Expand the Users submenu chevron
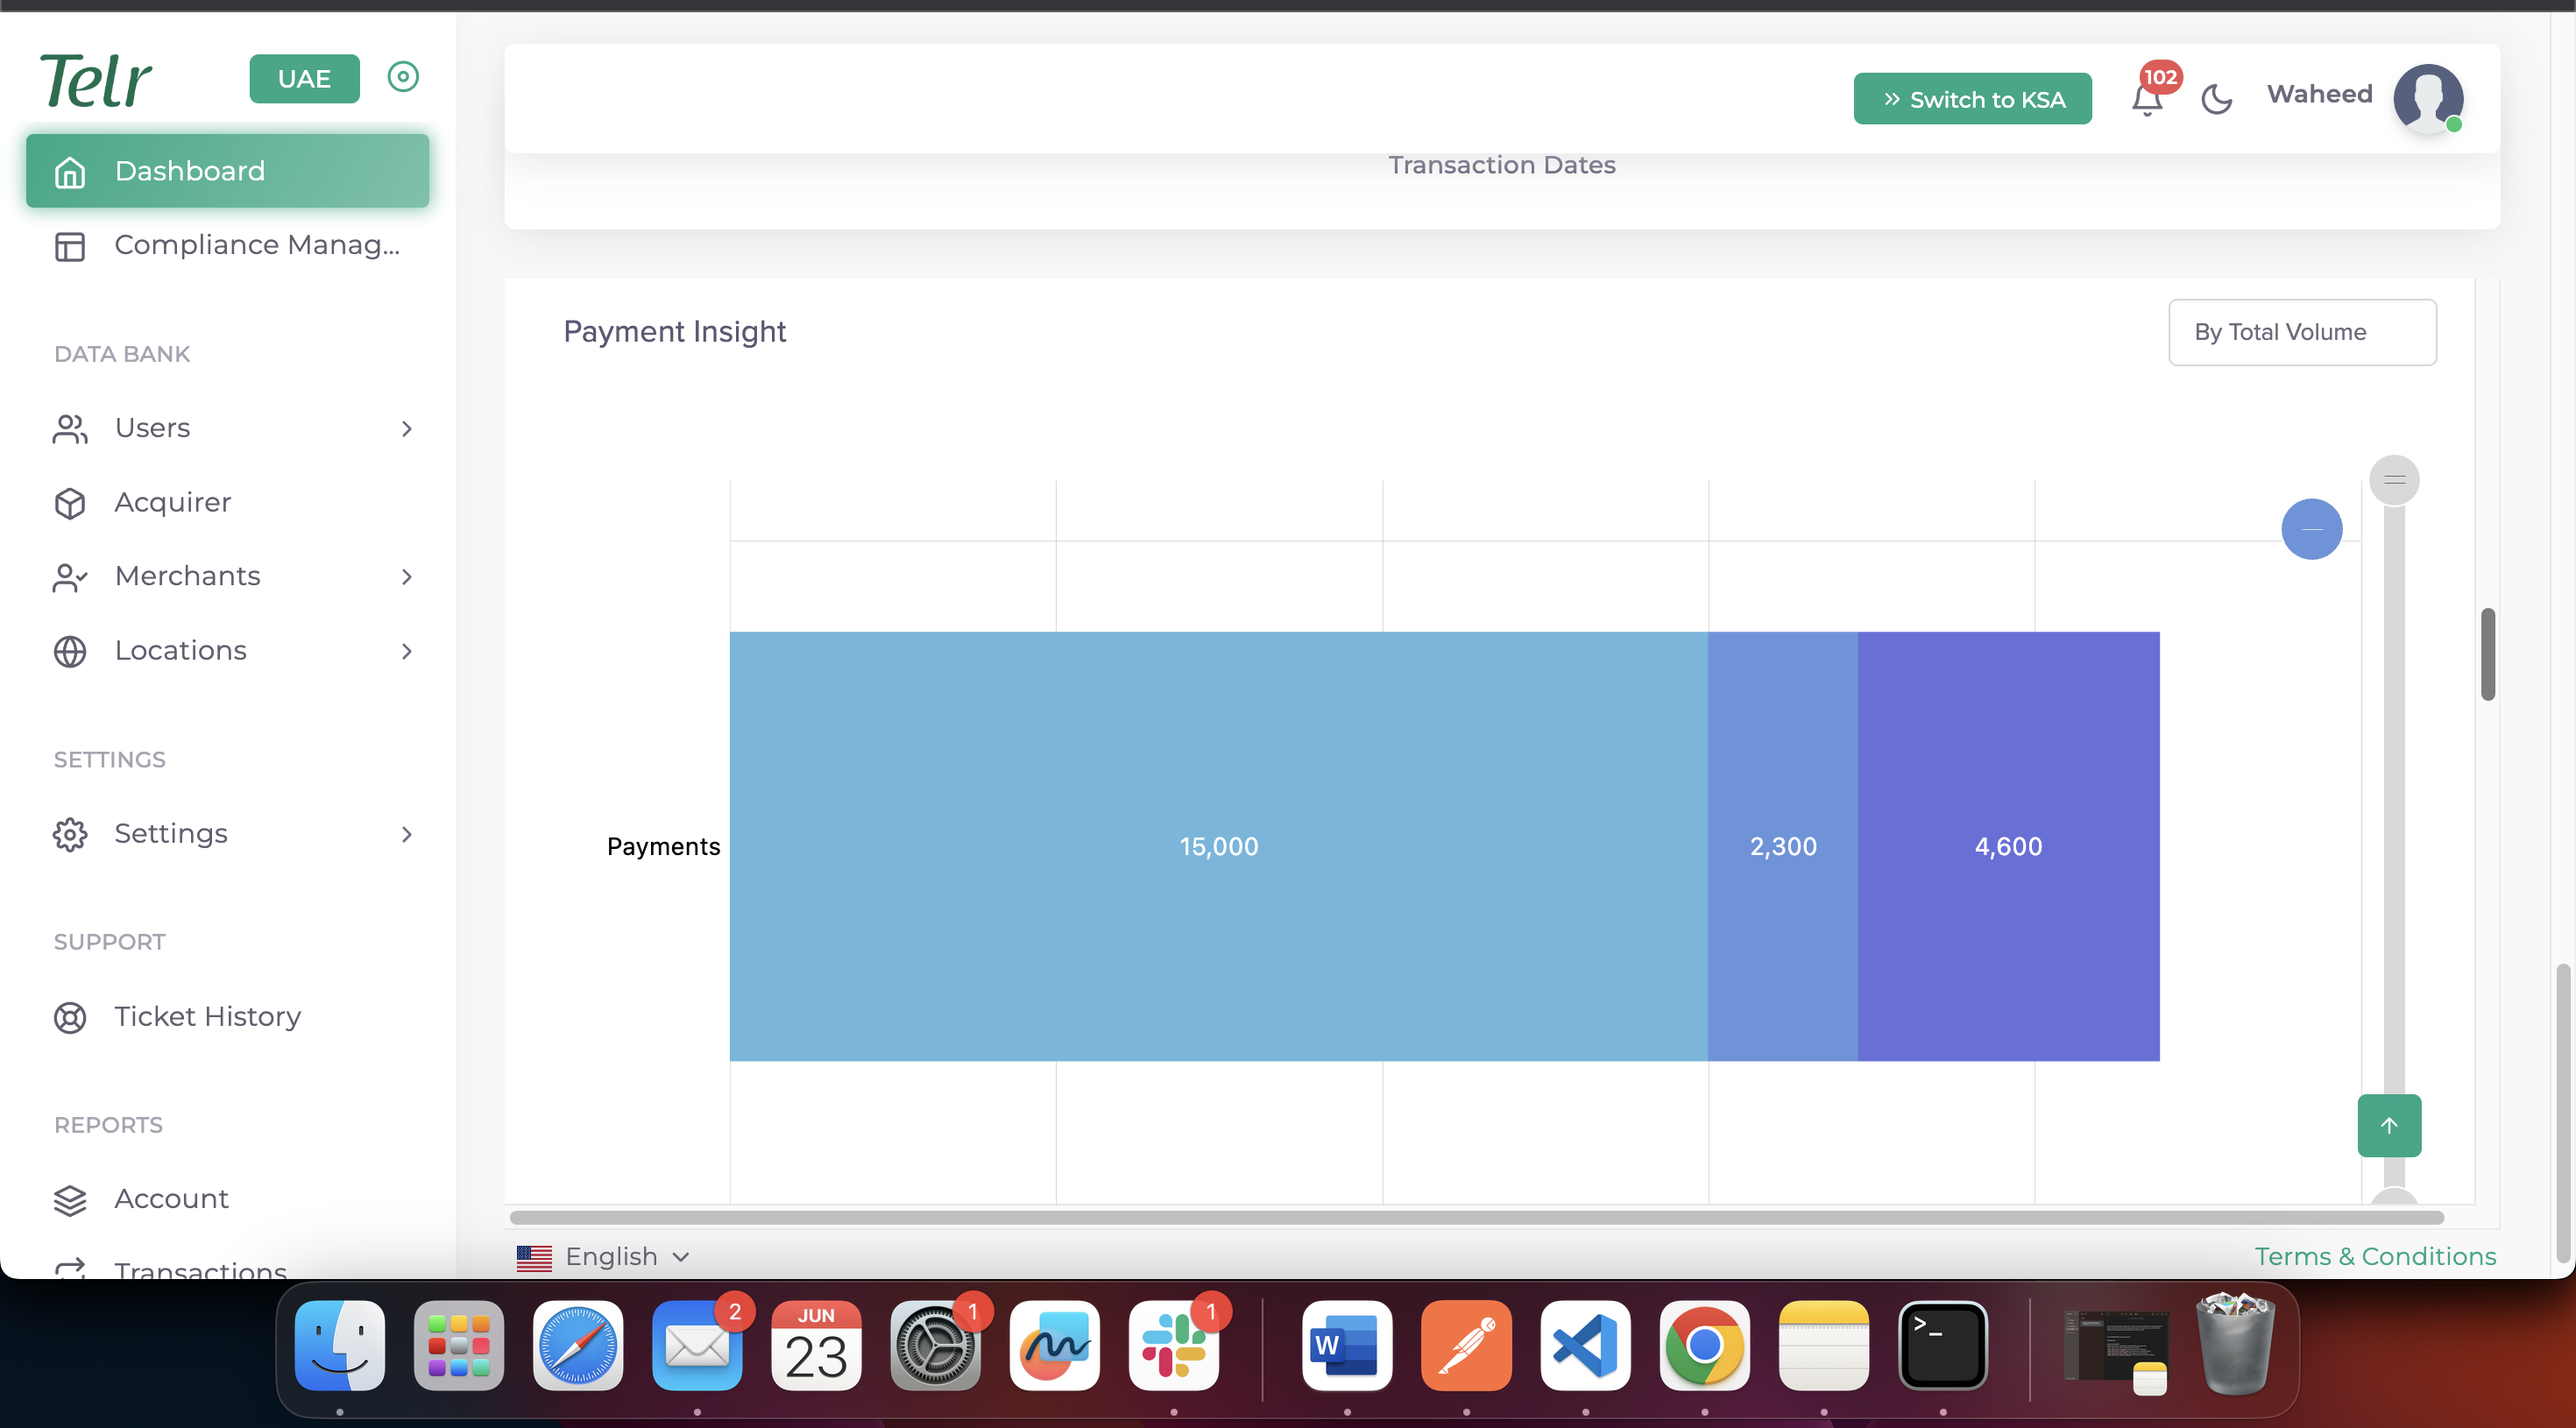 pos(406,429)
